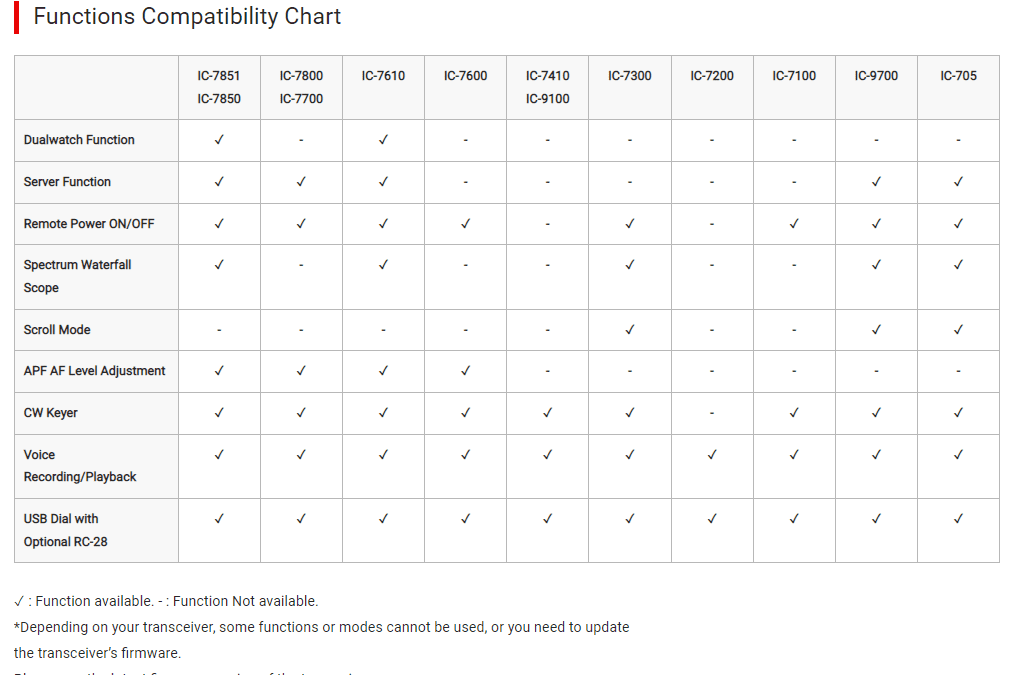Click the CW Keyer dash under IC-7200

(712, 413)
